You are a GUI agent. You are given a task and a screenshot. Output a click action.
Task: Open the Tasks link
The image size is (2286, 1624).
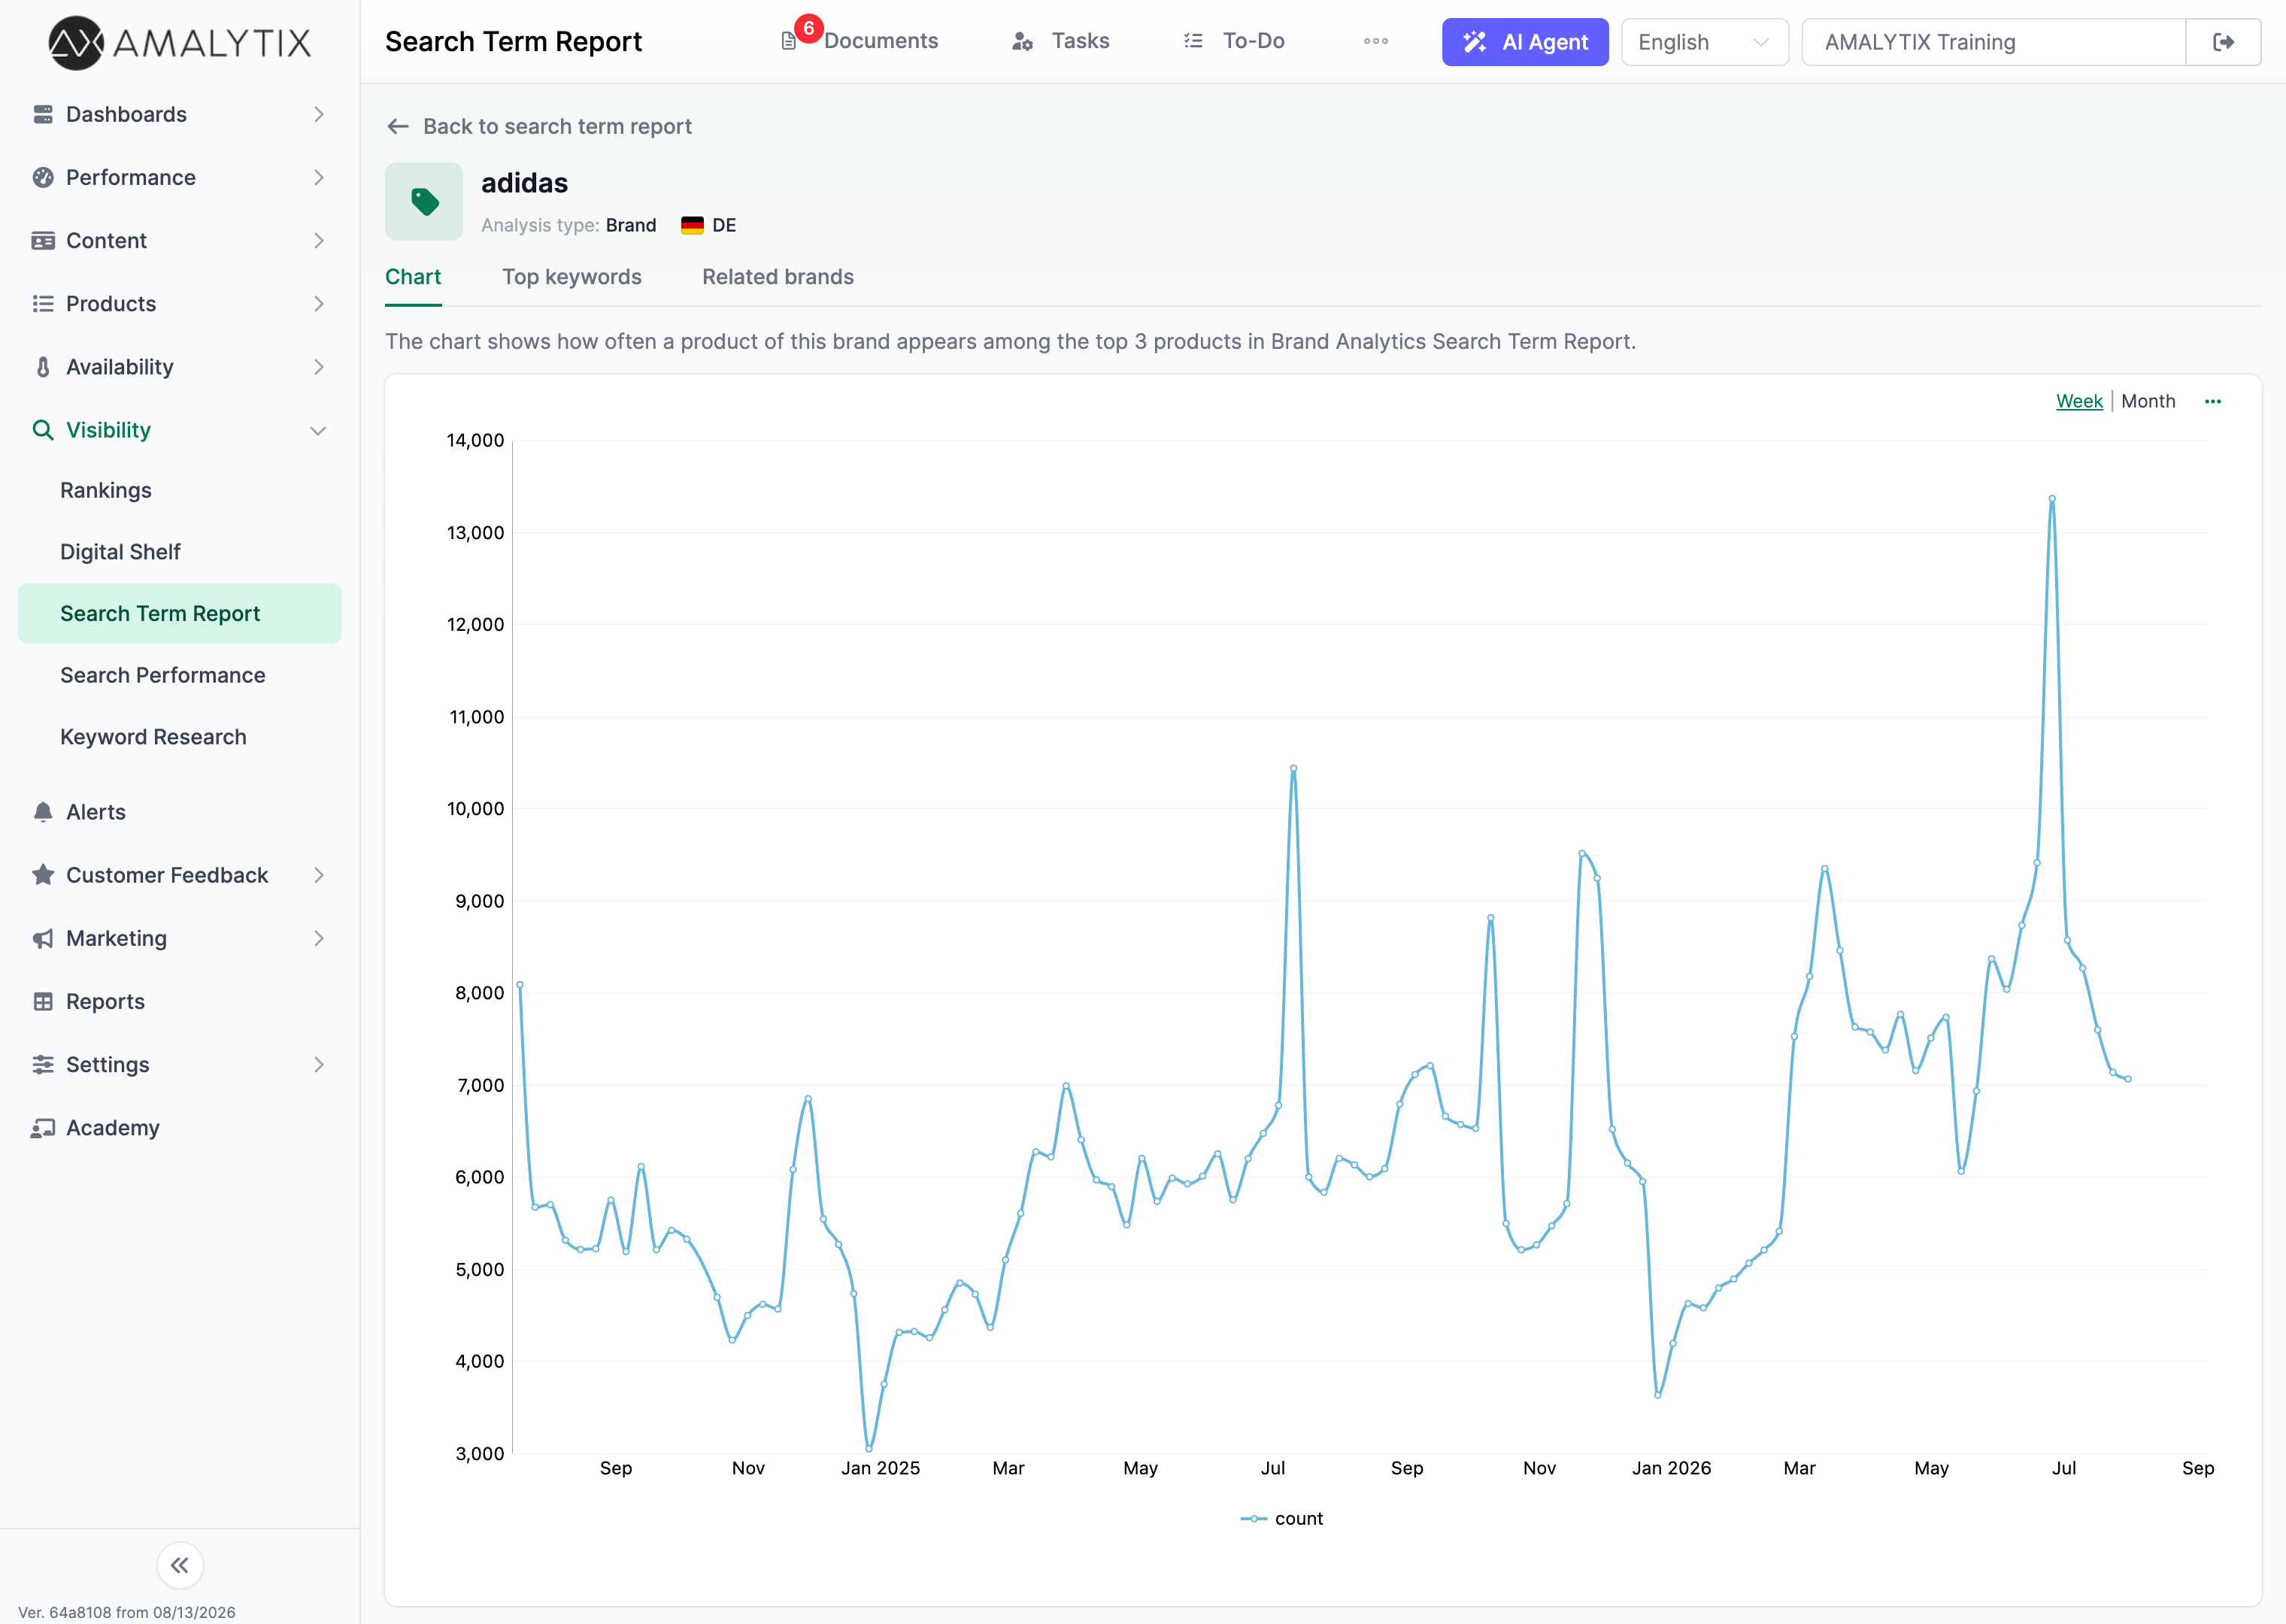(x=1080, y=41)
